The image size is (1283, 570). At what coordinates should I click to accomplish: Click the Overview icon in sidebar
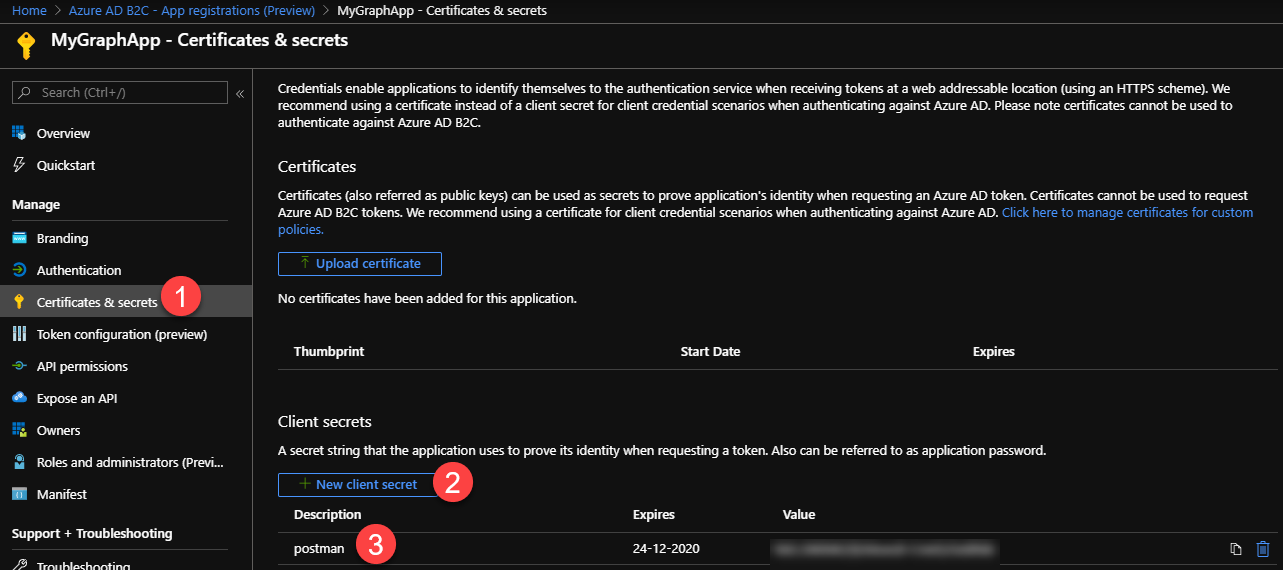(x=19, y=133)
